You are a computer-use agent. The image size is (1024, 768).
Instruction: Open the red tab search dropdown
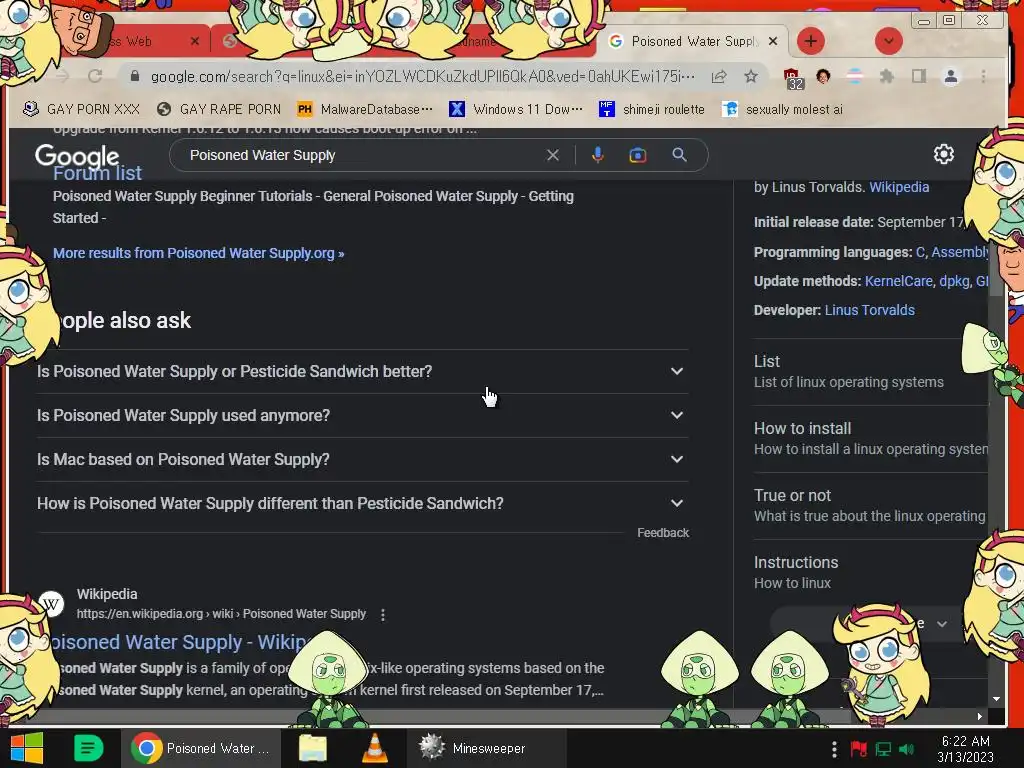coord(888,41)
